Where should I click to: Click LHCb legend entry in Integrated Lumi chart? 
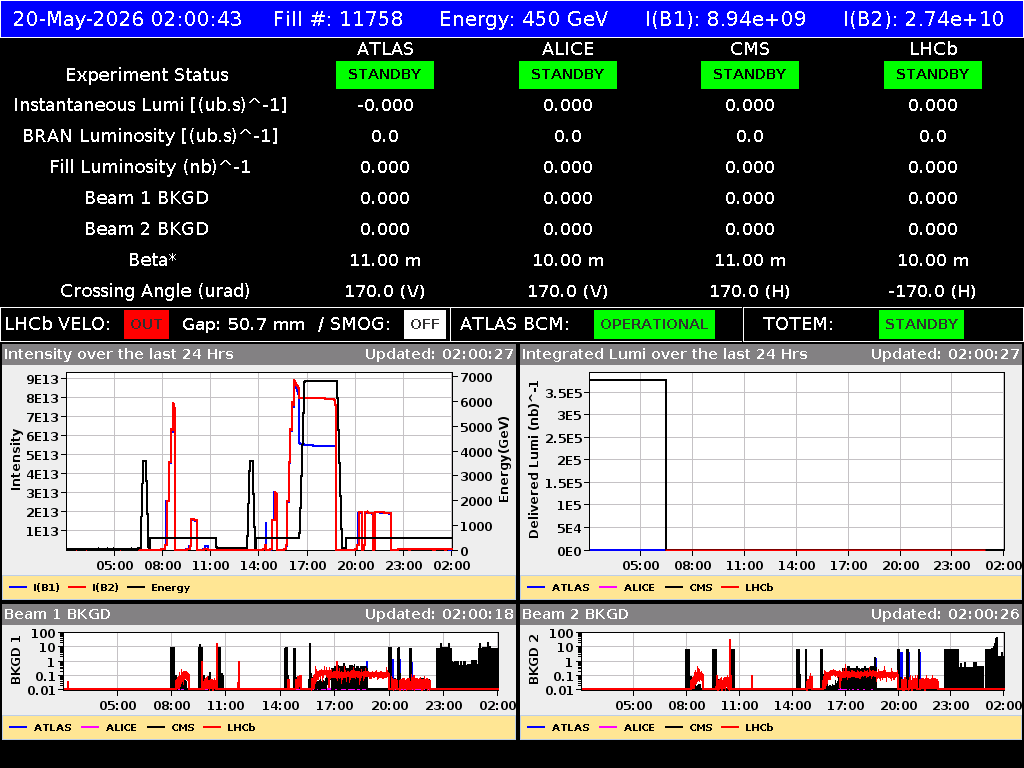(x=748, y=587)
